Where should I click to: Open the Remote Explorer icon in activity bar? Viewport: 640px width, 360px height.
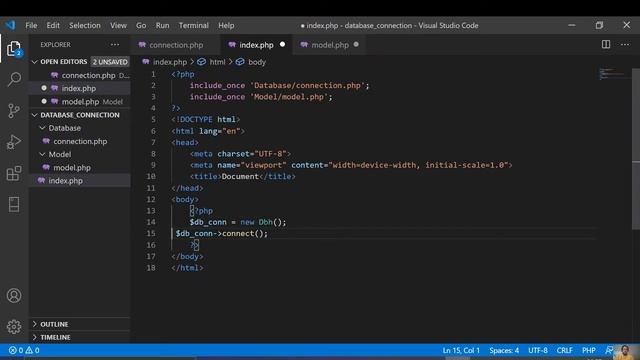pos(14,204)
